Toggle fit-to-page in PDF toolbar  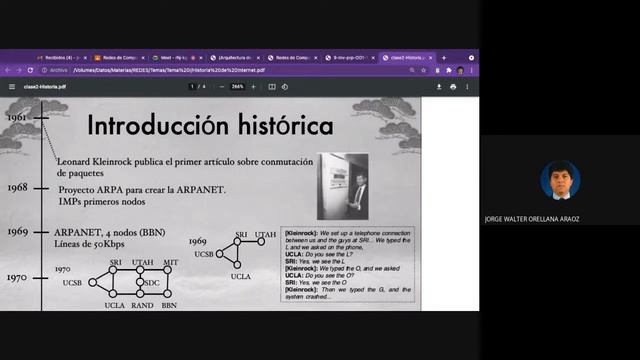[272, 87]
